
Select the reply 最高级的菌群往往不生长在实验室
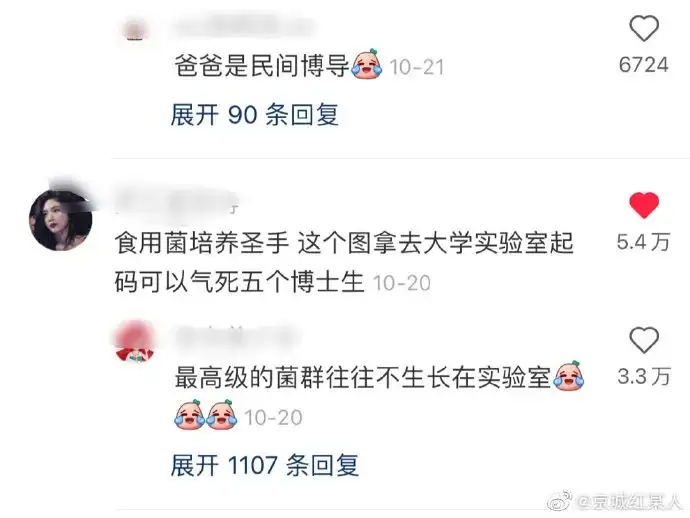(363, 377)
